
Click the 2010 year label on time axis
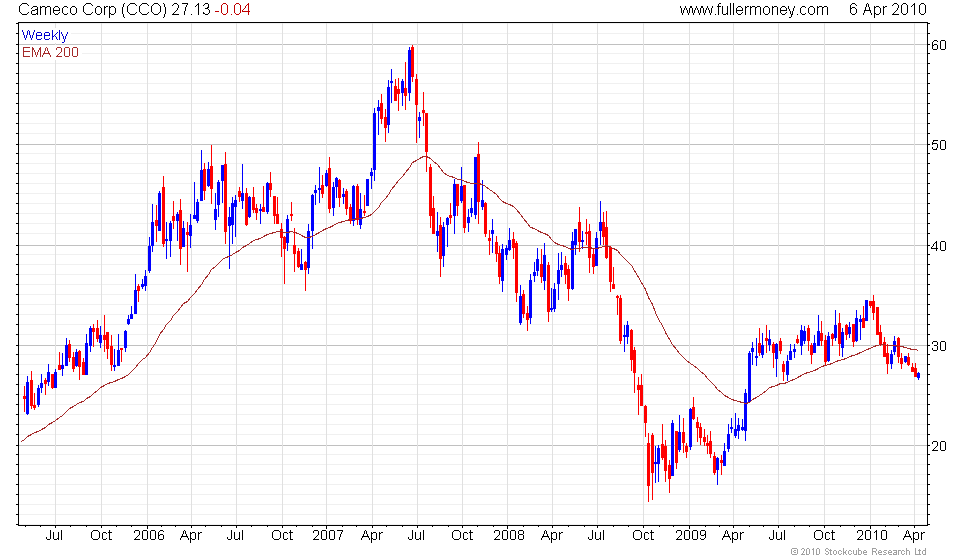(x=872, y=535)
